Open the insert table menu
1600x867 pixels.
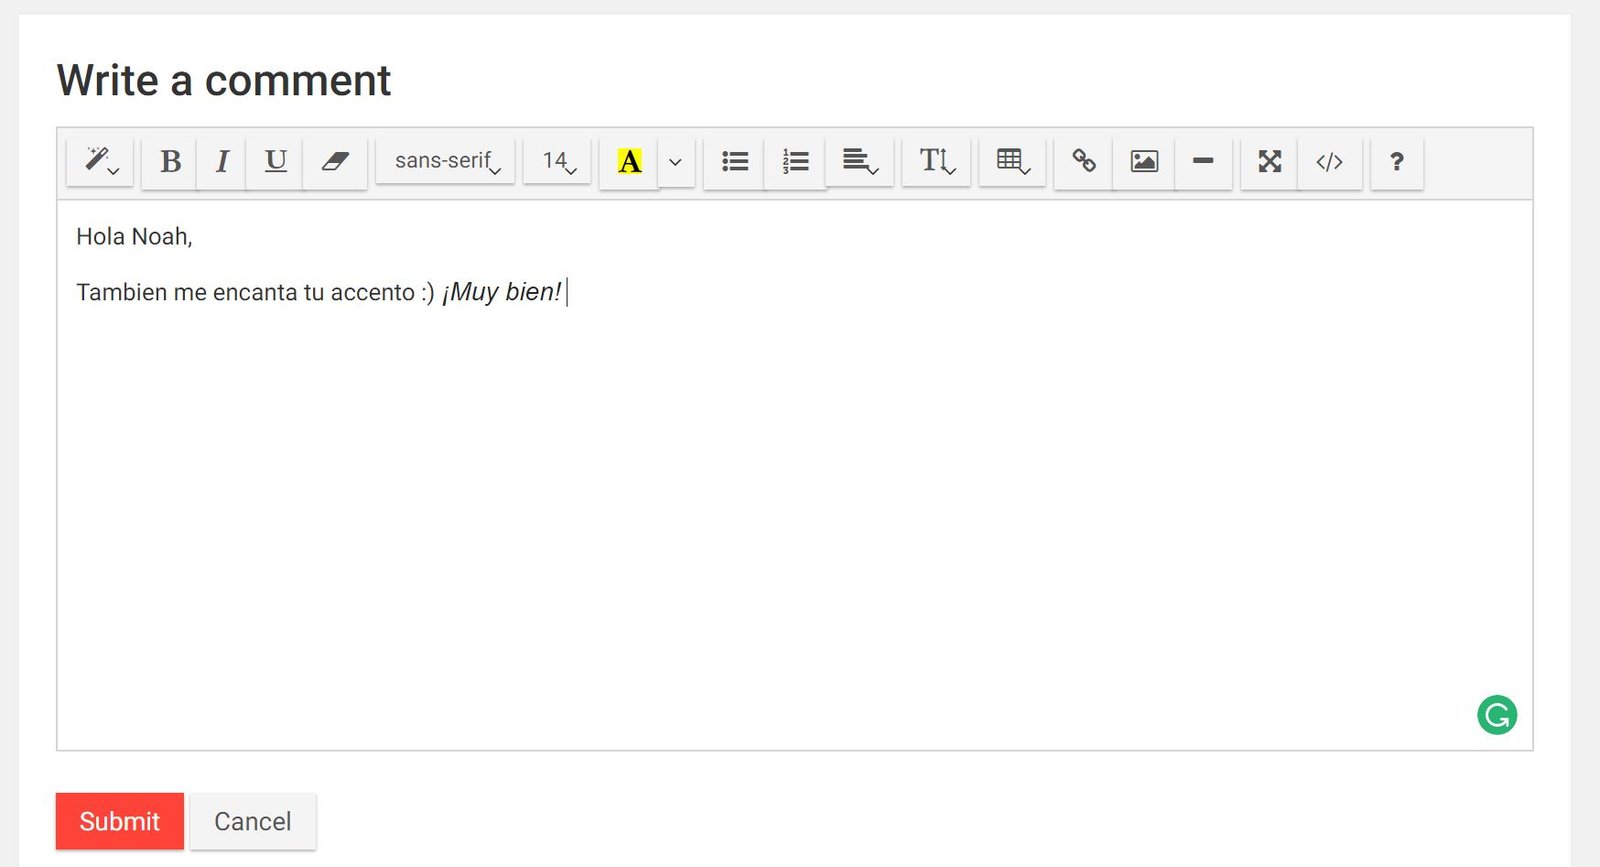click(1012, 161)
